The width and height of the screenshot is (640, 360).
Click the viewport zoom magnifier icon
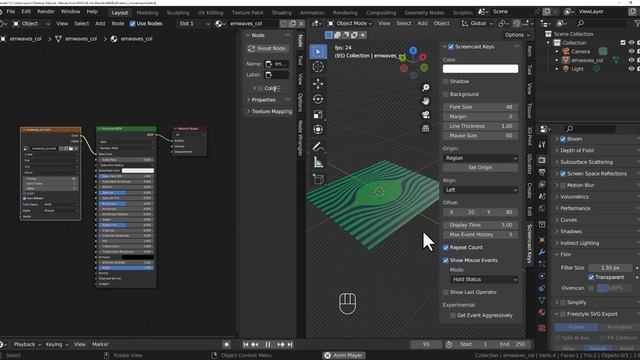pos(425,88)
